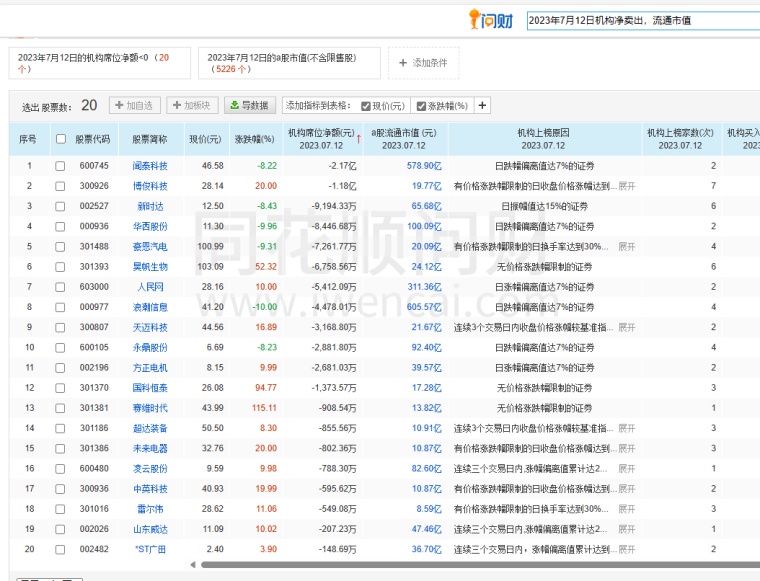The image size is (760, 581).
Task: Open the 人民网 stock link
Action: (x=150, y=287)
